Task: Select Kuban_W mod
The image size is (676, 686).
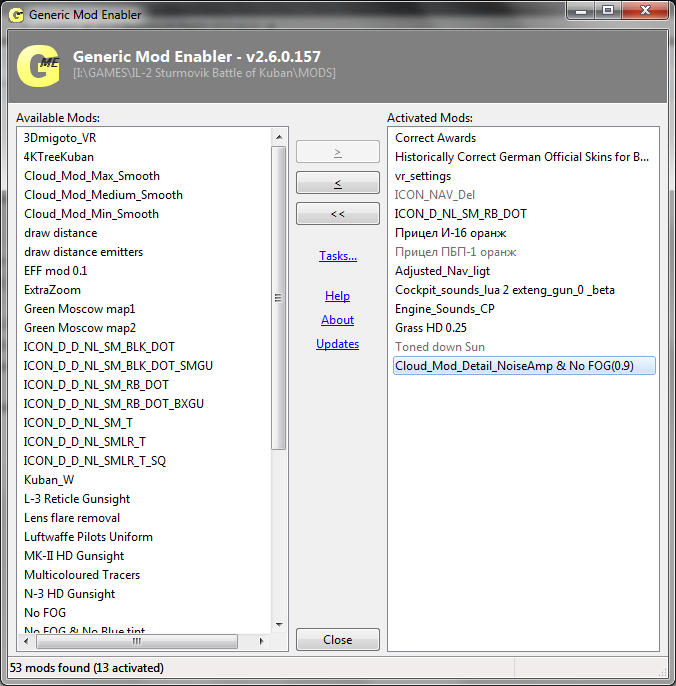Action: (49, 480)
